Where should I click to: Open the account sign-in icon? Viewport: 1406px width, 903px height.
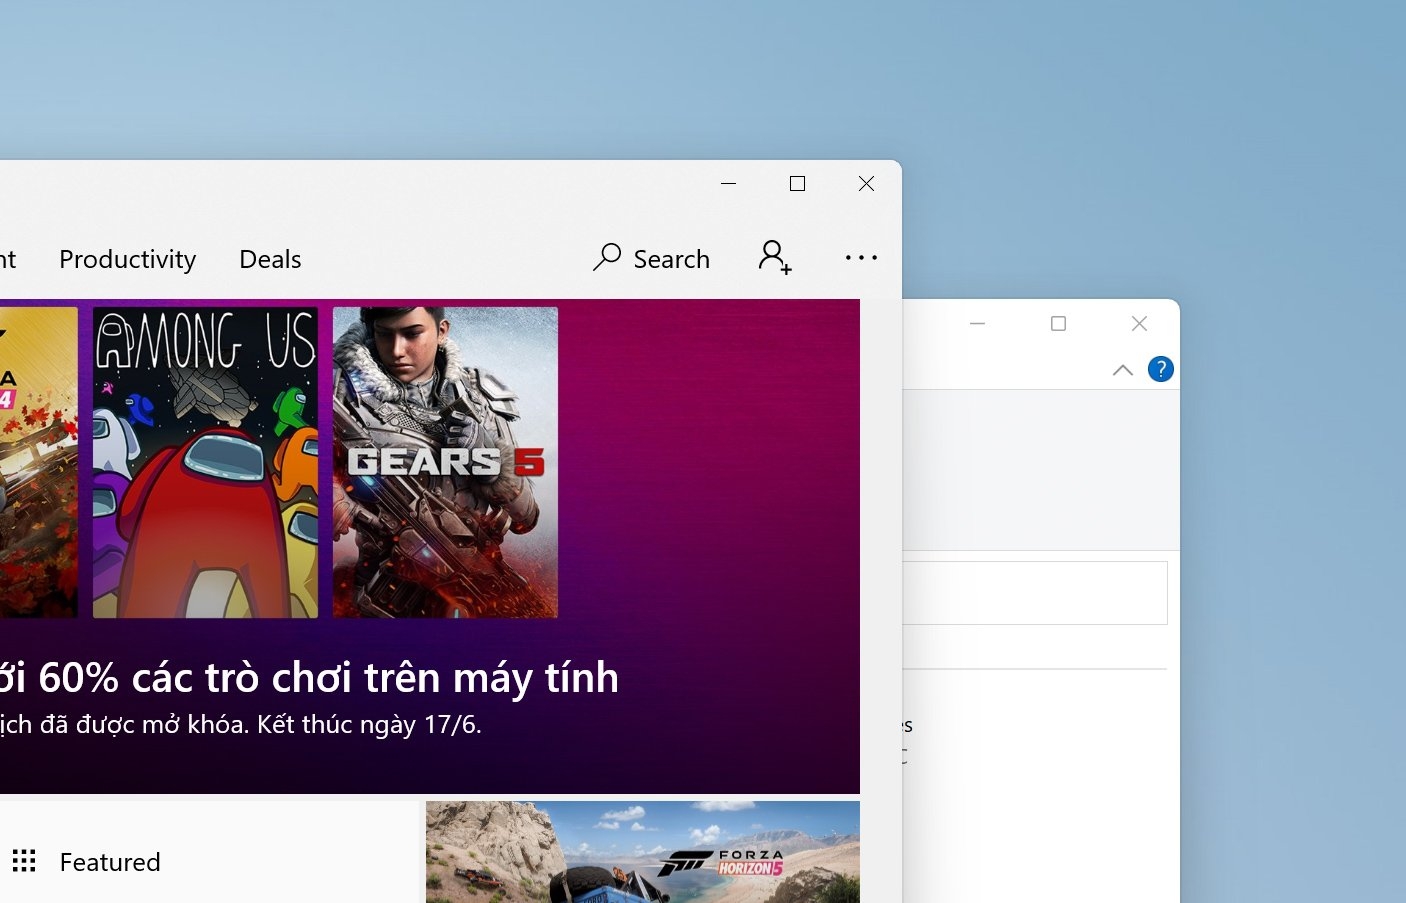[775, 257]
